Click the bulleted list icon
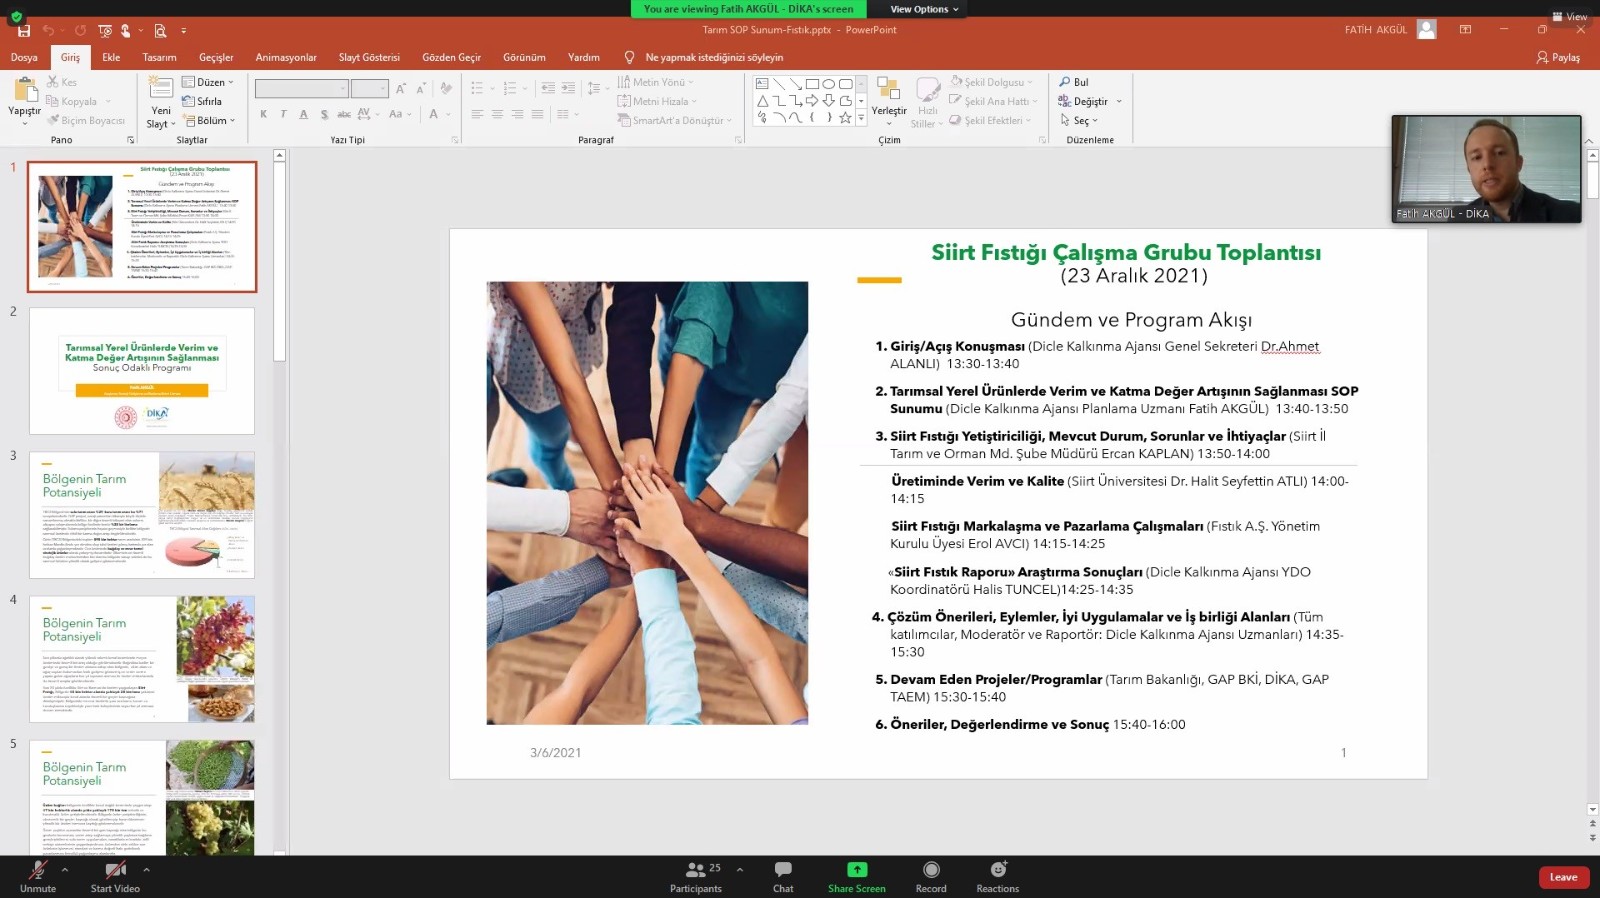1600x898 pixels. click(477, 88)
